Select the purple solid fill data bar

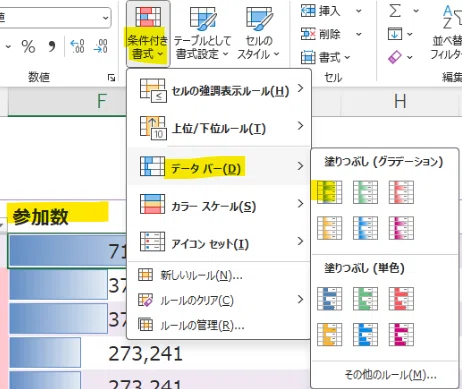coord(401,335)
